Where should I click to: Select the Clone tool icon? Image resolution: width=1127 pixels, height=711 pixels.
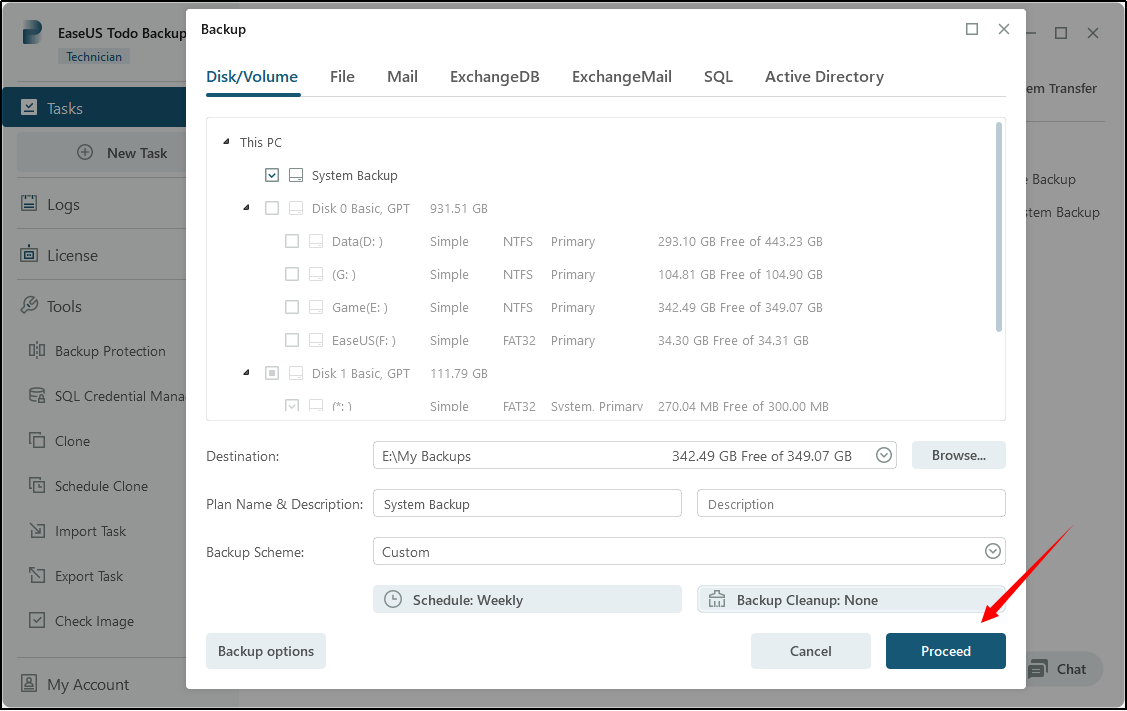click(37, 441)
